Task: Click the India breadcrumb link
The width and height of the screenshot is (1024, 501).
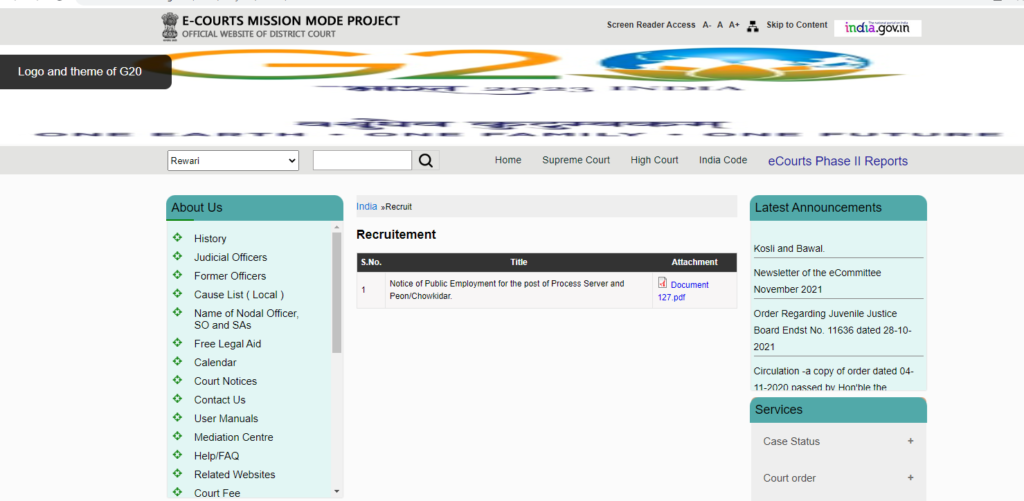Action: coord(367,206)
